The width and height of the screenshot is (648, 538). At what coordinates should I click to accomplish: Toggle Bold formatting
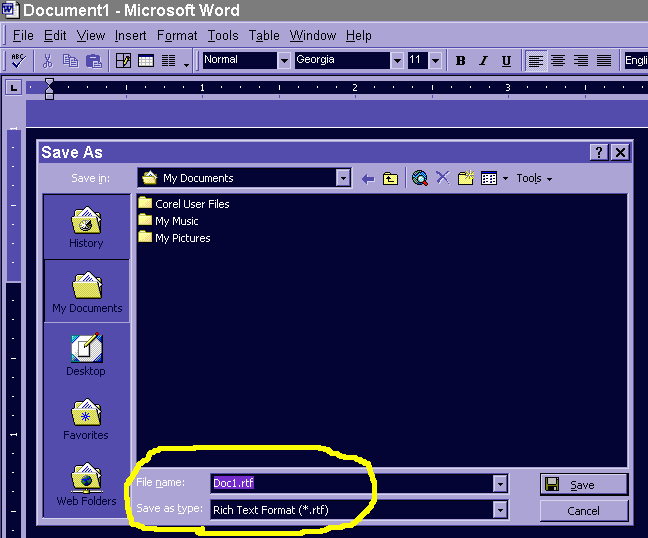[x=460, y=61]
